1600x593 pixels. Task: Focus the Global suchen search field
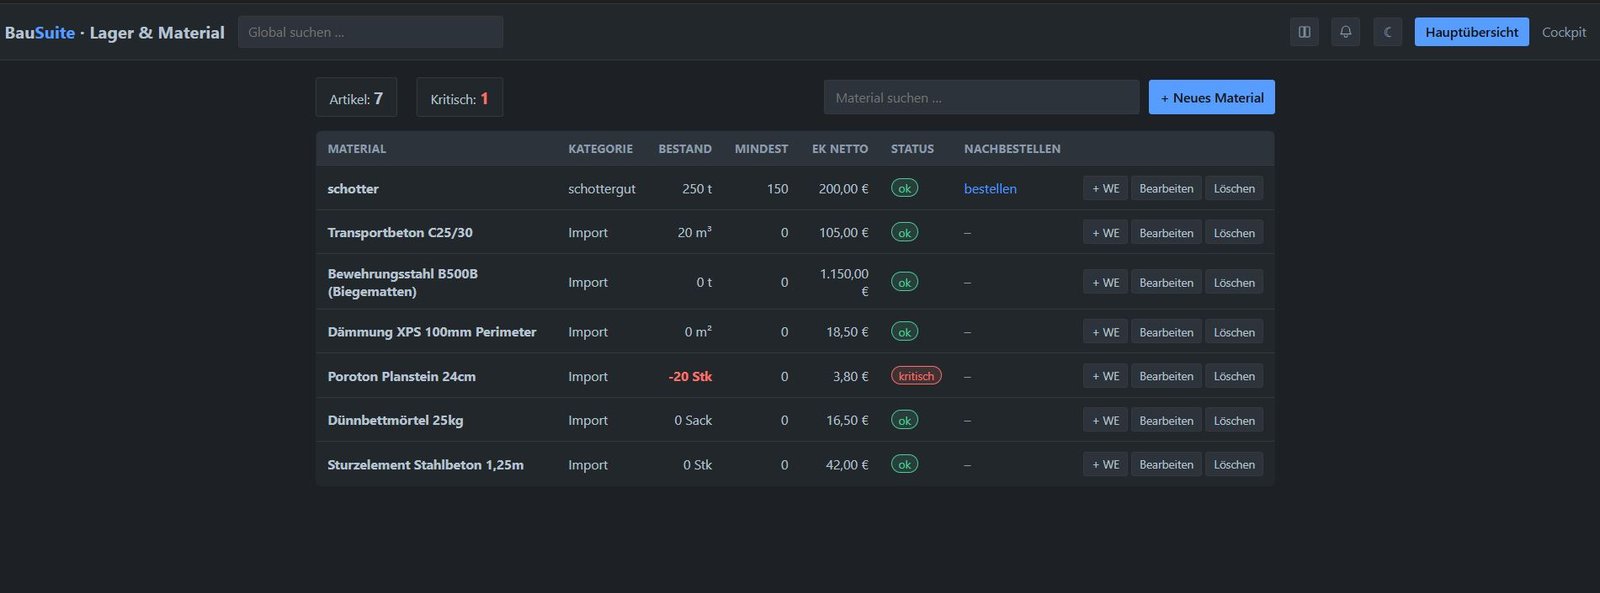coord(370,32)
